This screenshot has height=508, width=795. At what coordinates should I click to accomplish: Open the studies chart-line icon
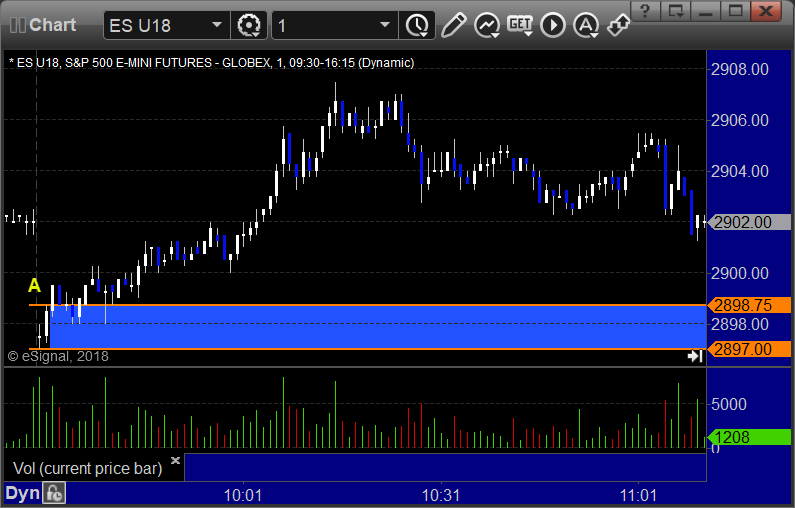(487, 25)
